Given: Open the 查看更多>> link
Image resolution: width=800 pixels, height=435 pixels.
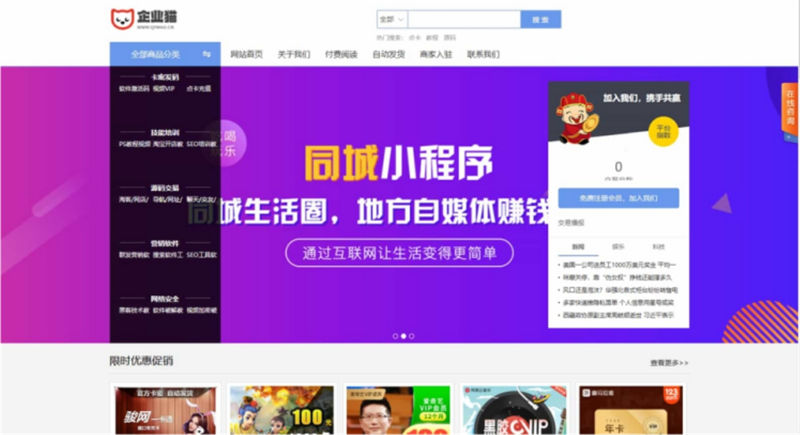Looking at the screenshot, I should point(668,362).
